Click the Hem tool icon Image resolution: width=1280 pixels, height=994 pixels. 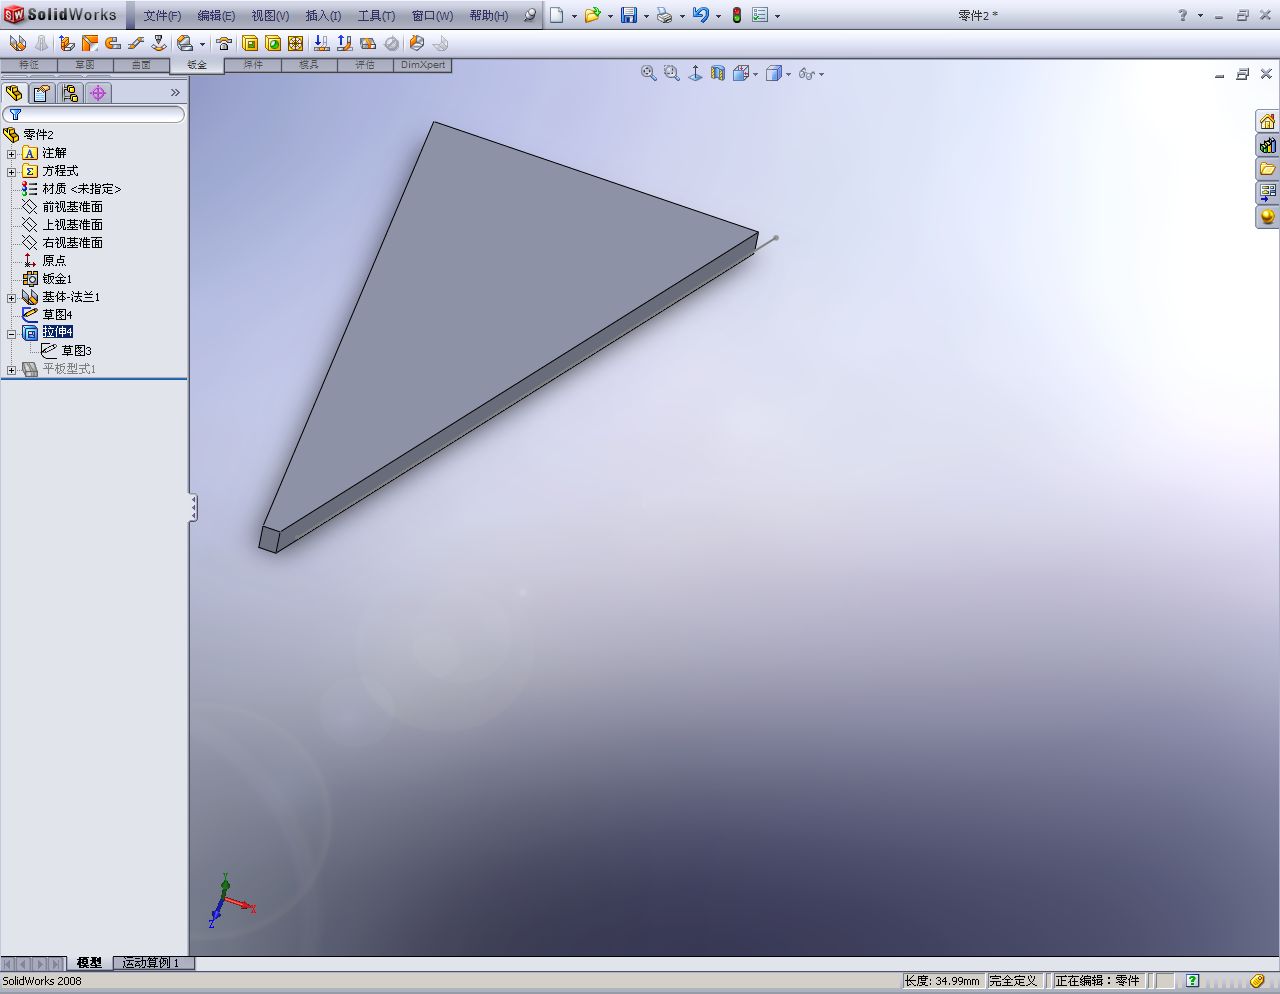pos(112,43)
